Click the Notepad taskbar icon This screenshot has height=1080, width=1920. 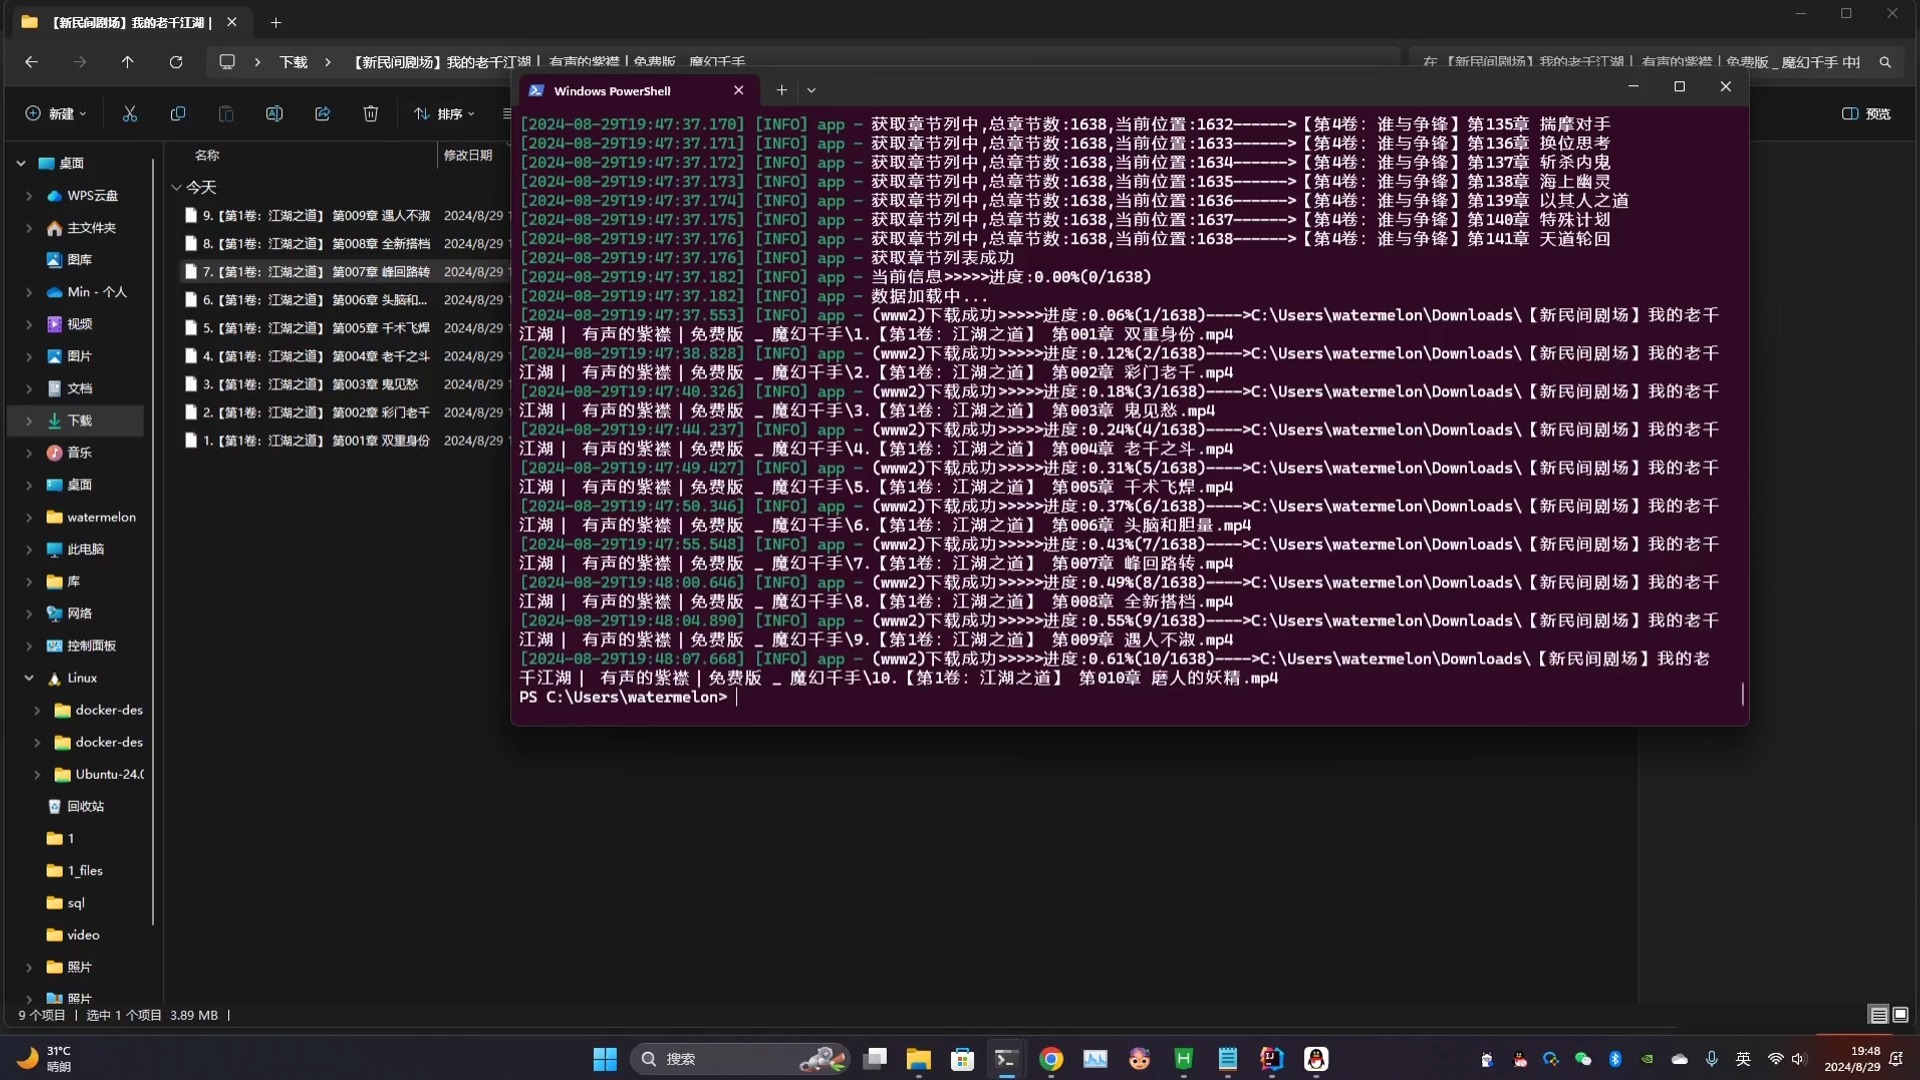[x=1228, y=1059]
